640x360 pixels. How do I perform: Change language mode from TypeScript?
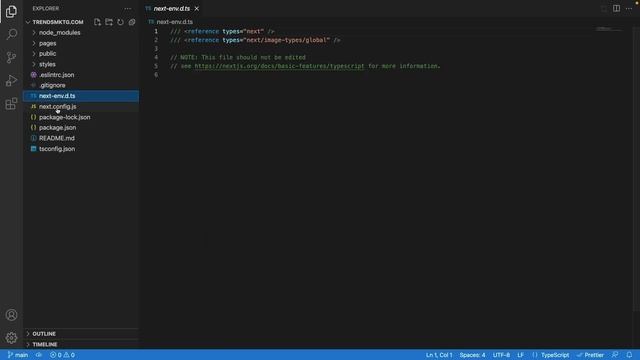pos(555,355)
